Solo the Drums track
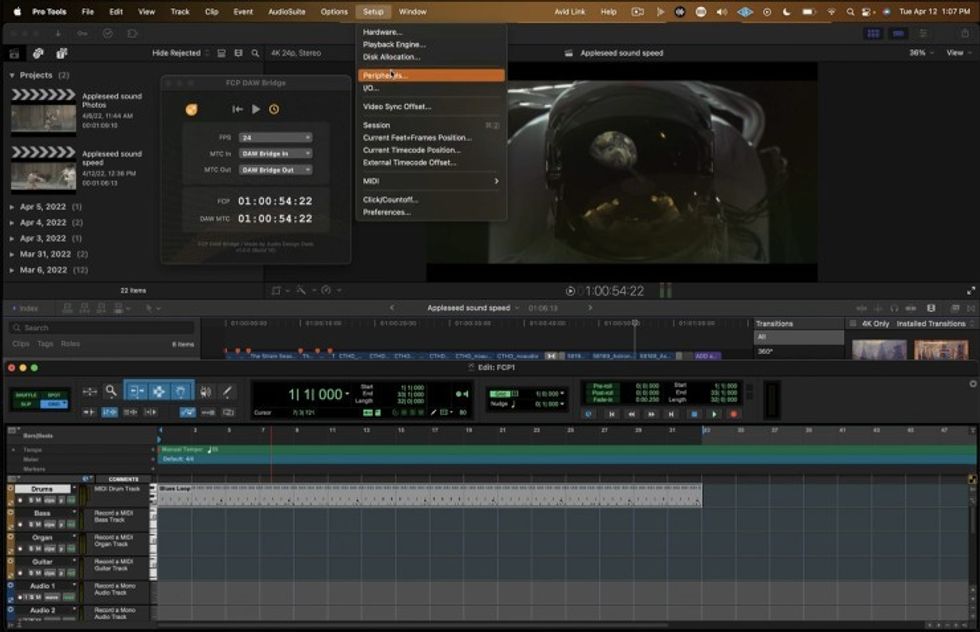Viewport: 980px width, 632px height. tap(30, 500)
